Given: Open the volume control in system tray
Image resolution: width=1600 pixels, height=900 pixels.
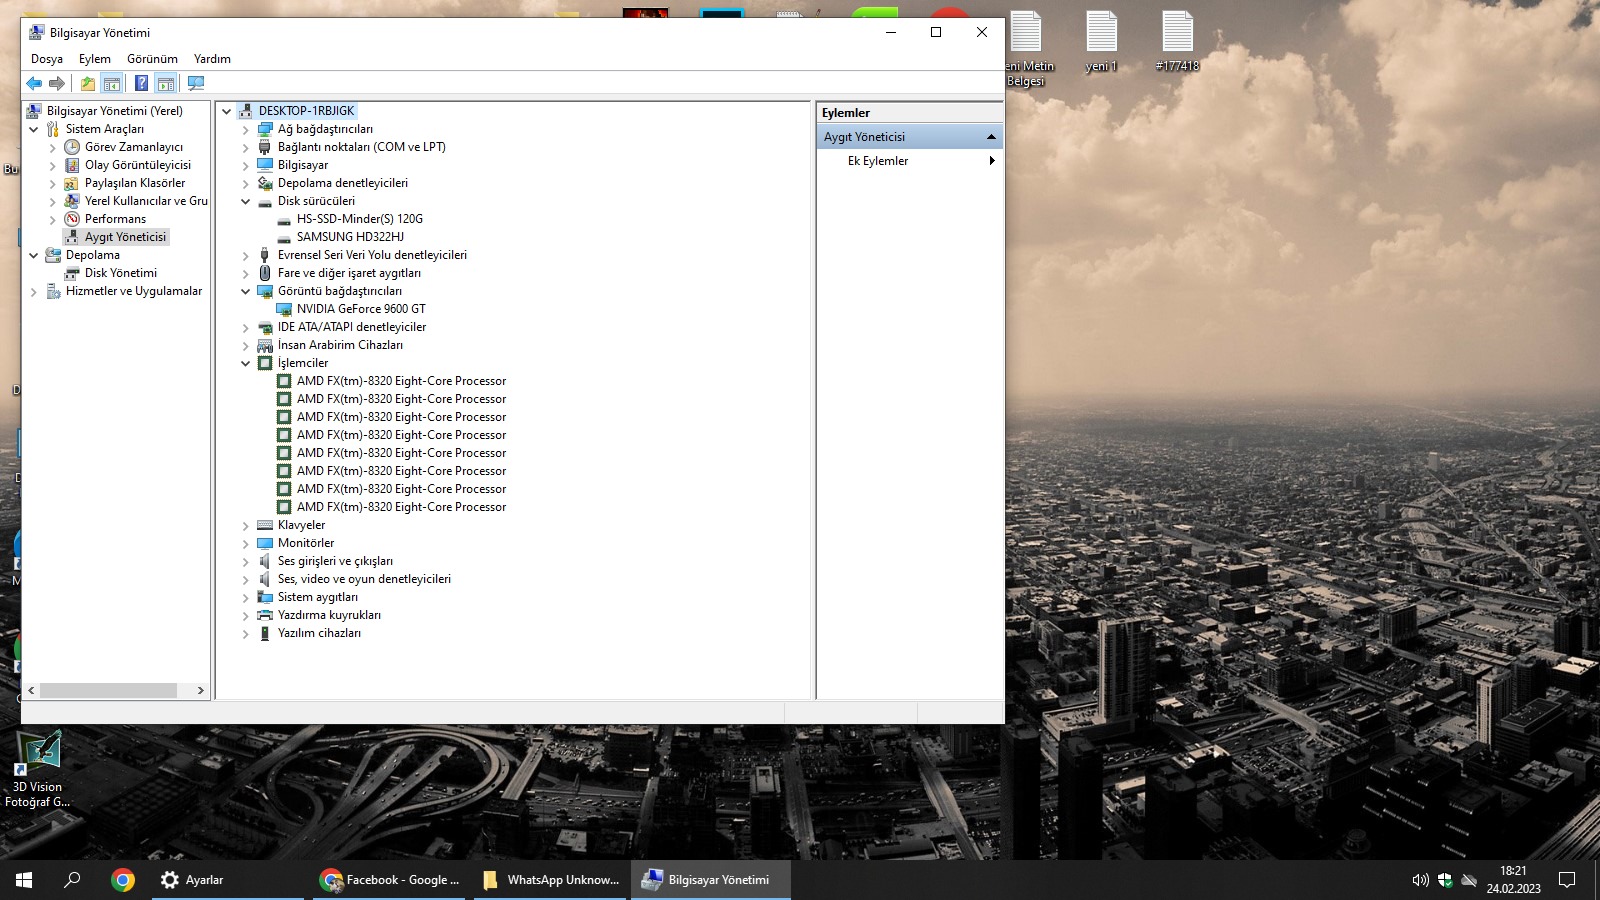Looking at the screenshot, I should pyautogui.click(x=1420, y=880).
